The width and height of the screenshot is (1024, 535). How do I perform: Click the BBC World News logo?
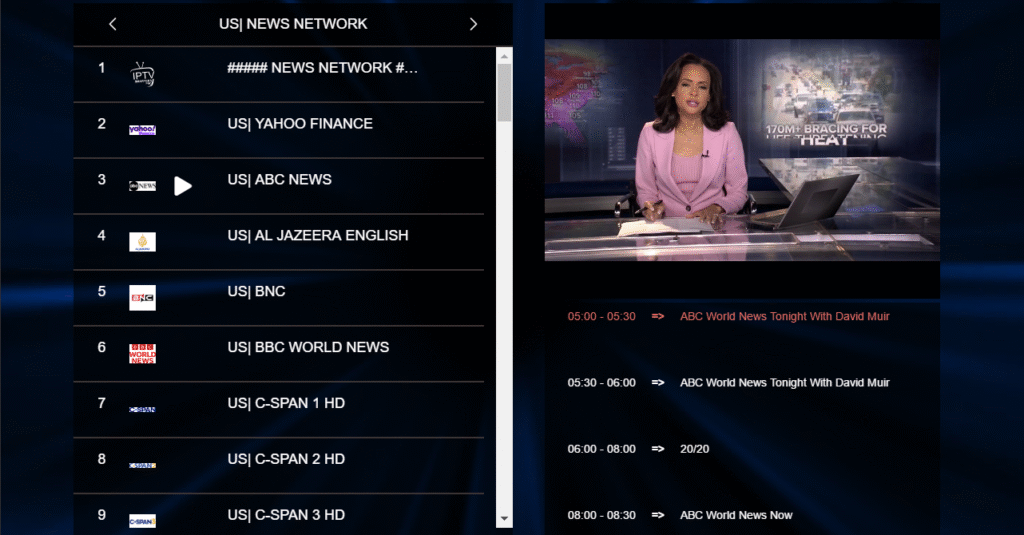coord(142,353)
